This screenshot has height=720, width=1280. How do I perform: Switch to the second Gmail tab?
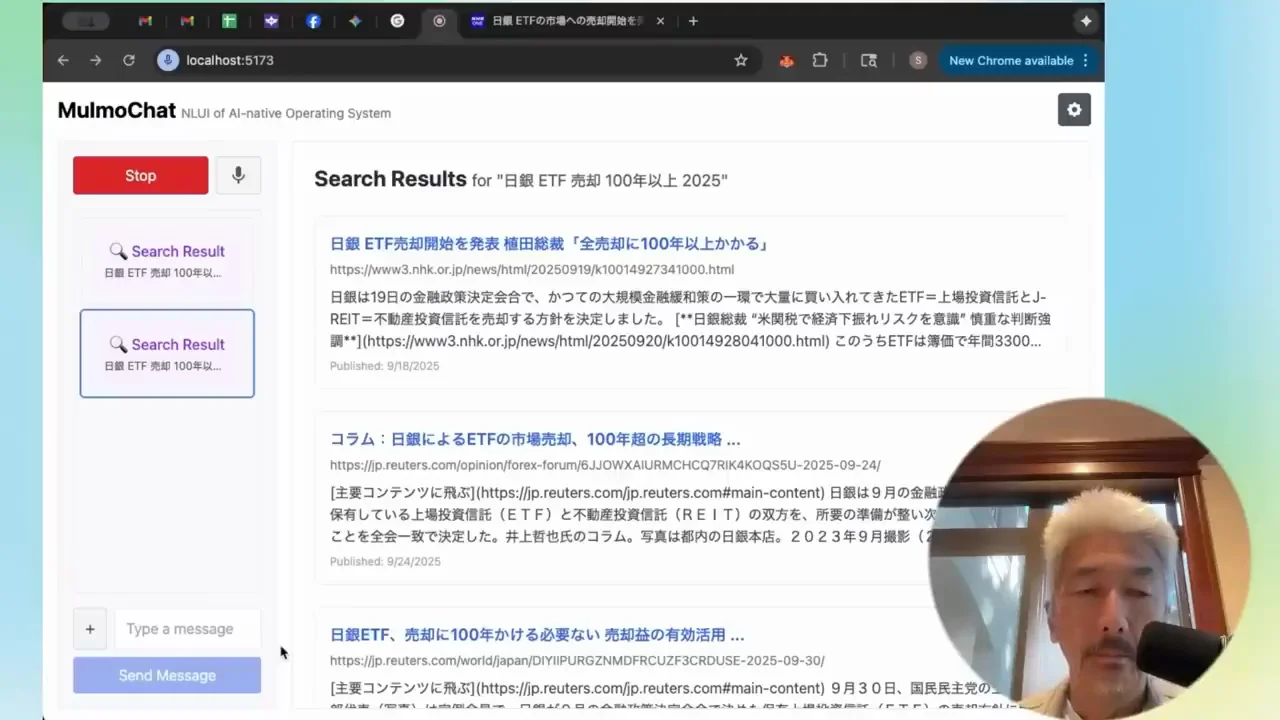187,21
